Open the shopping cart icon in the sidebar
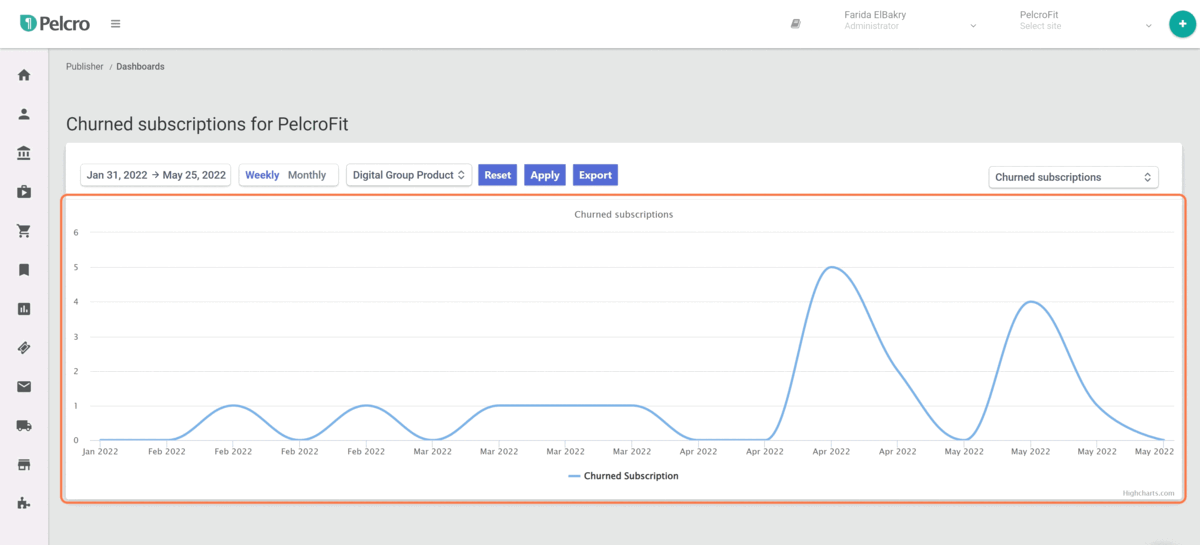The width and height of the screenshot is (1200, 545). [x=24, y=231]
